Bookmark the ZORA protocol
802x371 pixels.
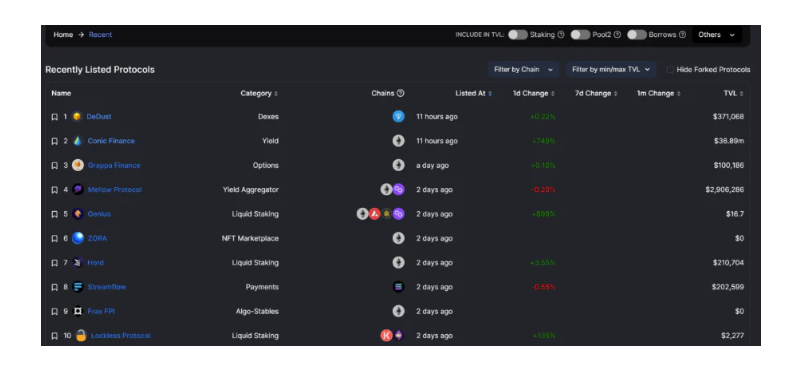[x=55, y=238]
